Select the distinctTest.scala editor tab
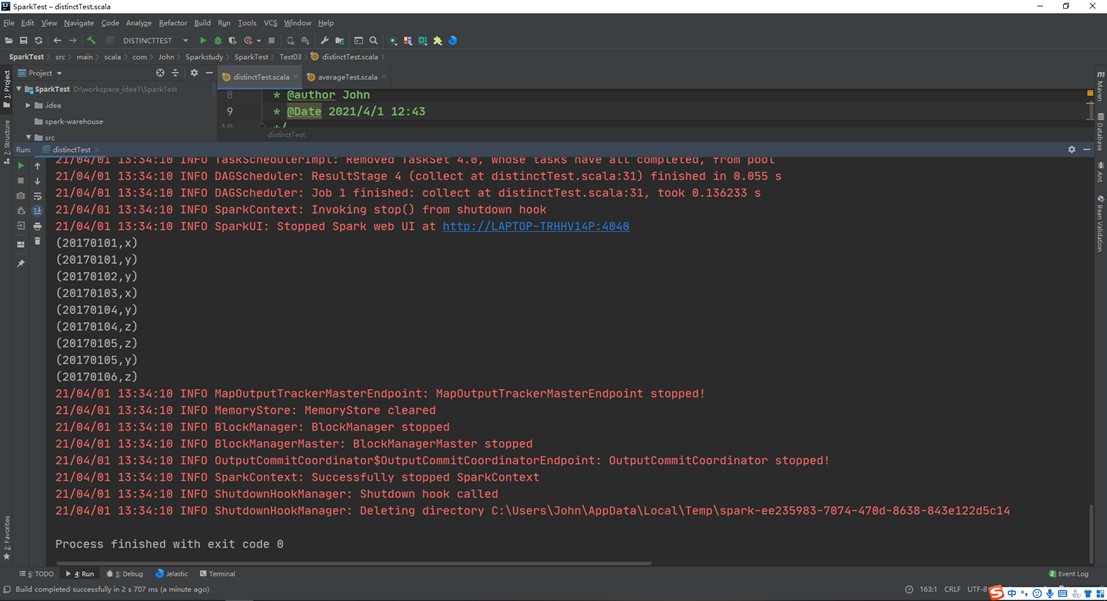This screenshot has height=601, width=1107. (260, 77)
